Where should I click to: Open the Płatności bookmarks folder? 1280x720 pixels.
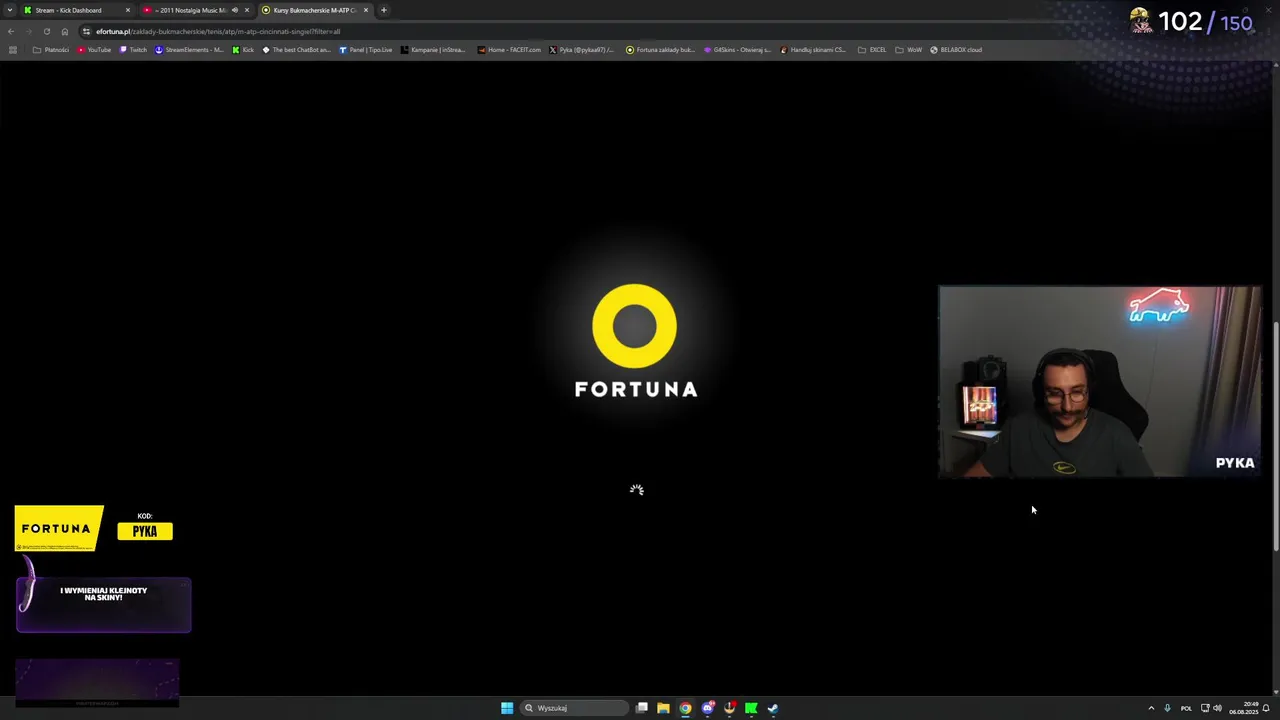click(51, 50)
